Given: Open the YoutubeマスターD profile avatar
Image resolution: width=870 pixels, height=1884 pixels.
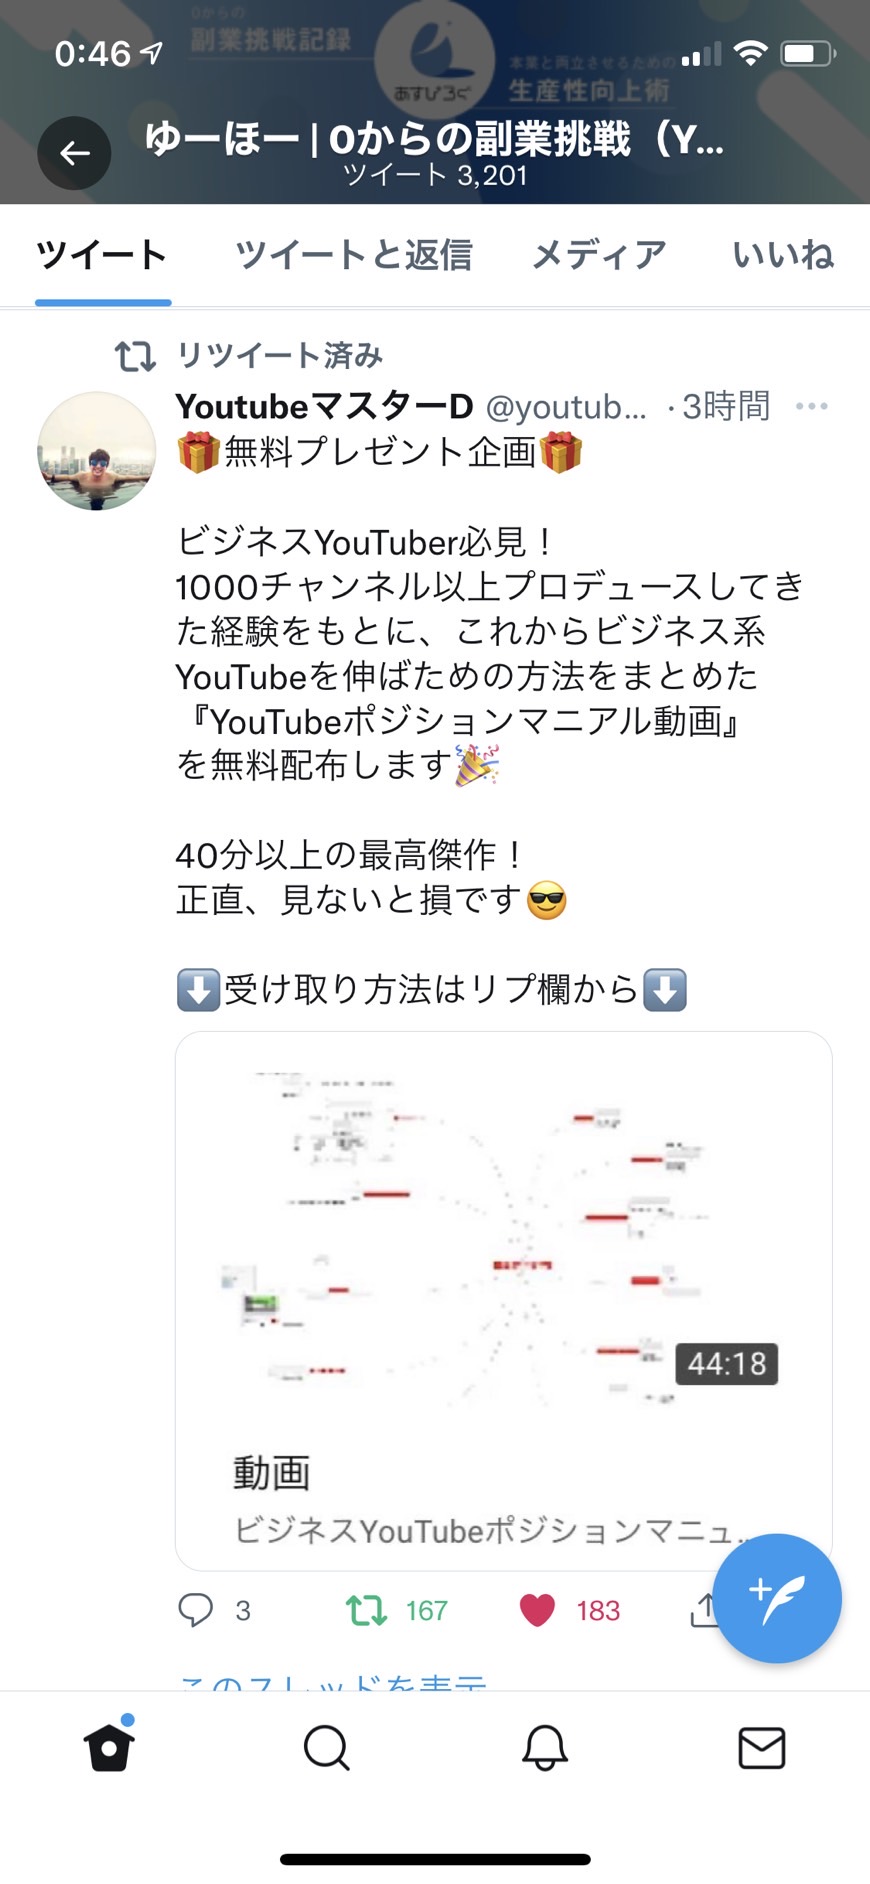Looking at the screenshot, I should [97, 452].
